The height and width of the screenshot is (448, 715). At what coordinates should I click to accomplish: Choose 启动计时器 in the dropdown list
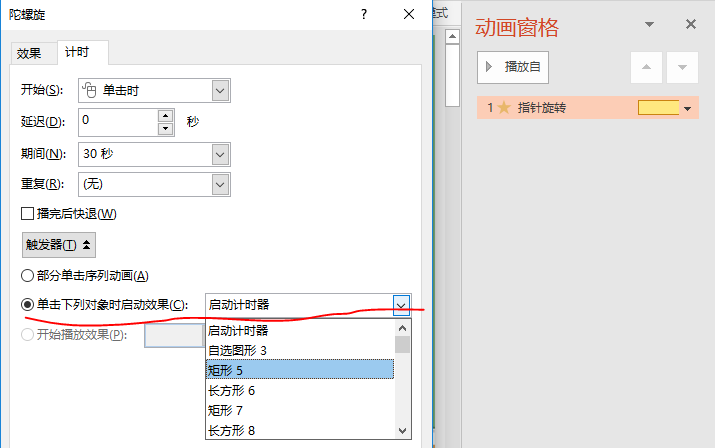click(x=300, y=330)
